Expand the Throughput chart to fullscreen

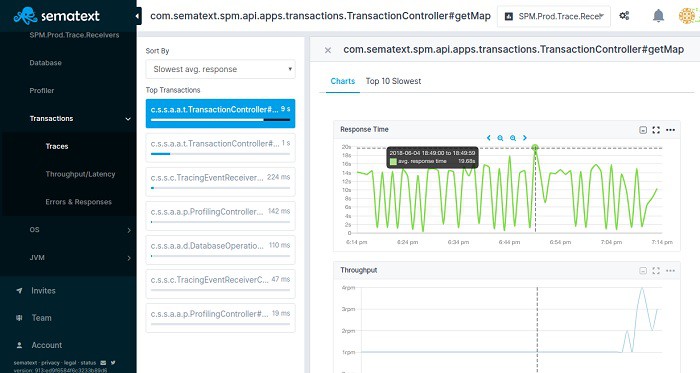click(656, 270)
